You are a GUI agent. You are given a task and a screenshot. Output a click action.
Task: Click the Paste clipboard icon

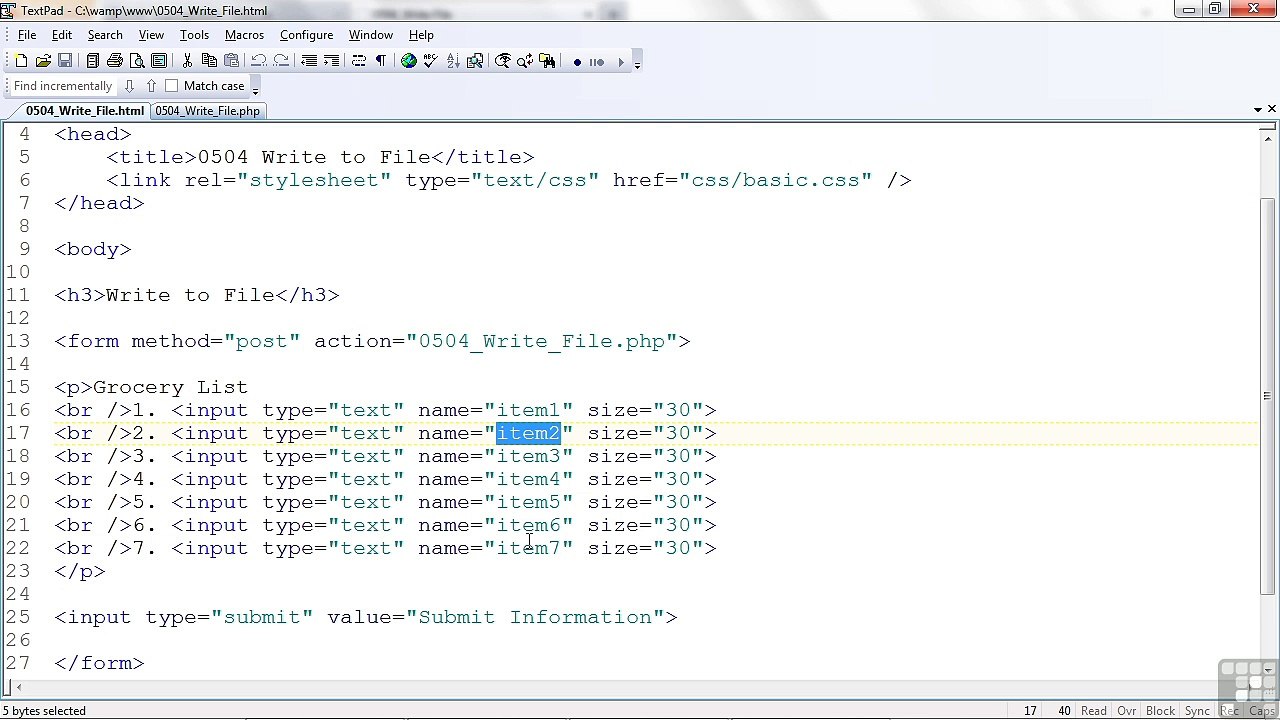(x=231, y=61)
